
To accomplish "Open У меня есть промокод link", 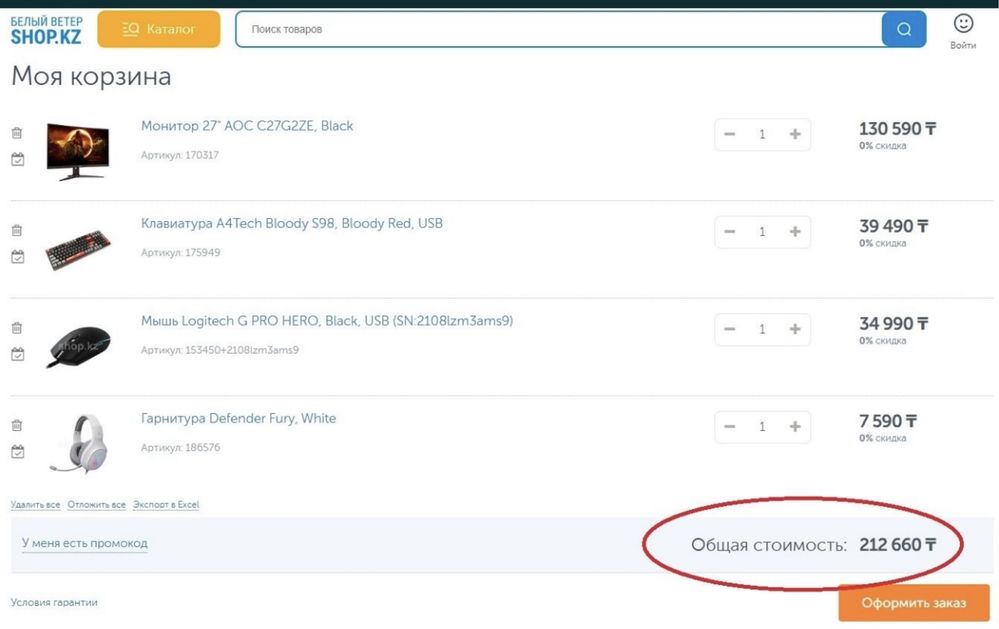I will click(85, 543).
